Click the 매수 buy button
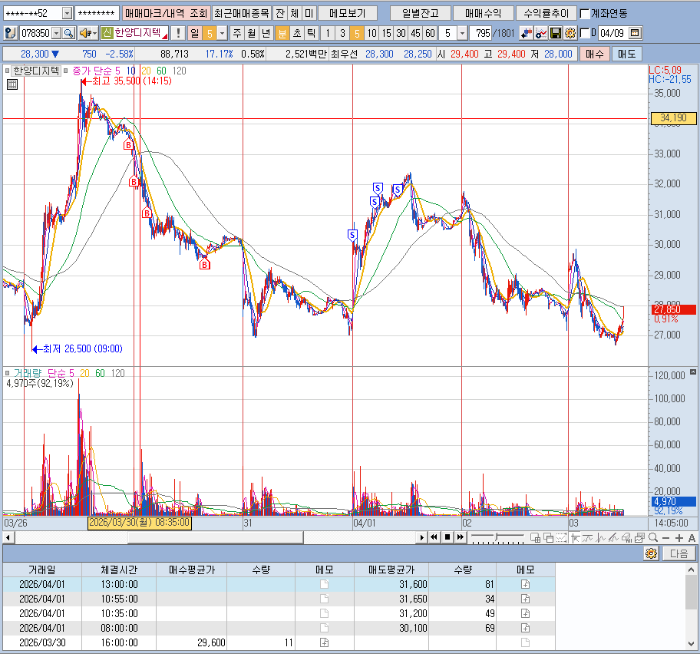 click(594, 54)
